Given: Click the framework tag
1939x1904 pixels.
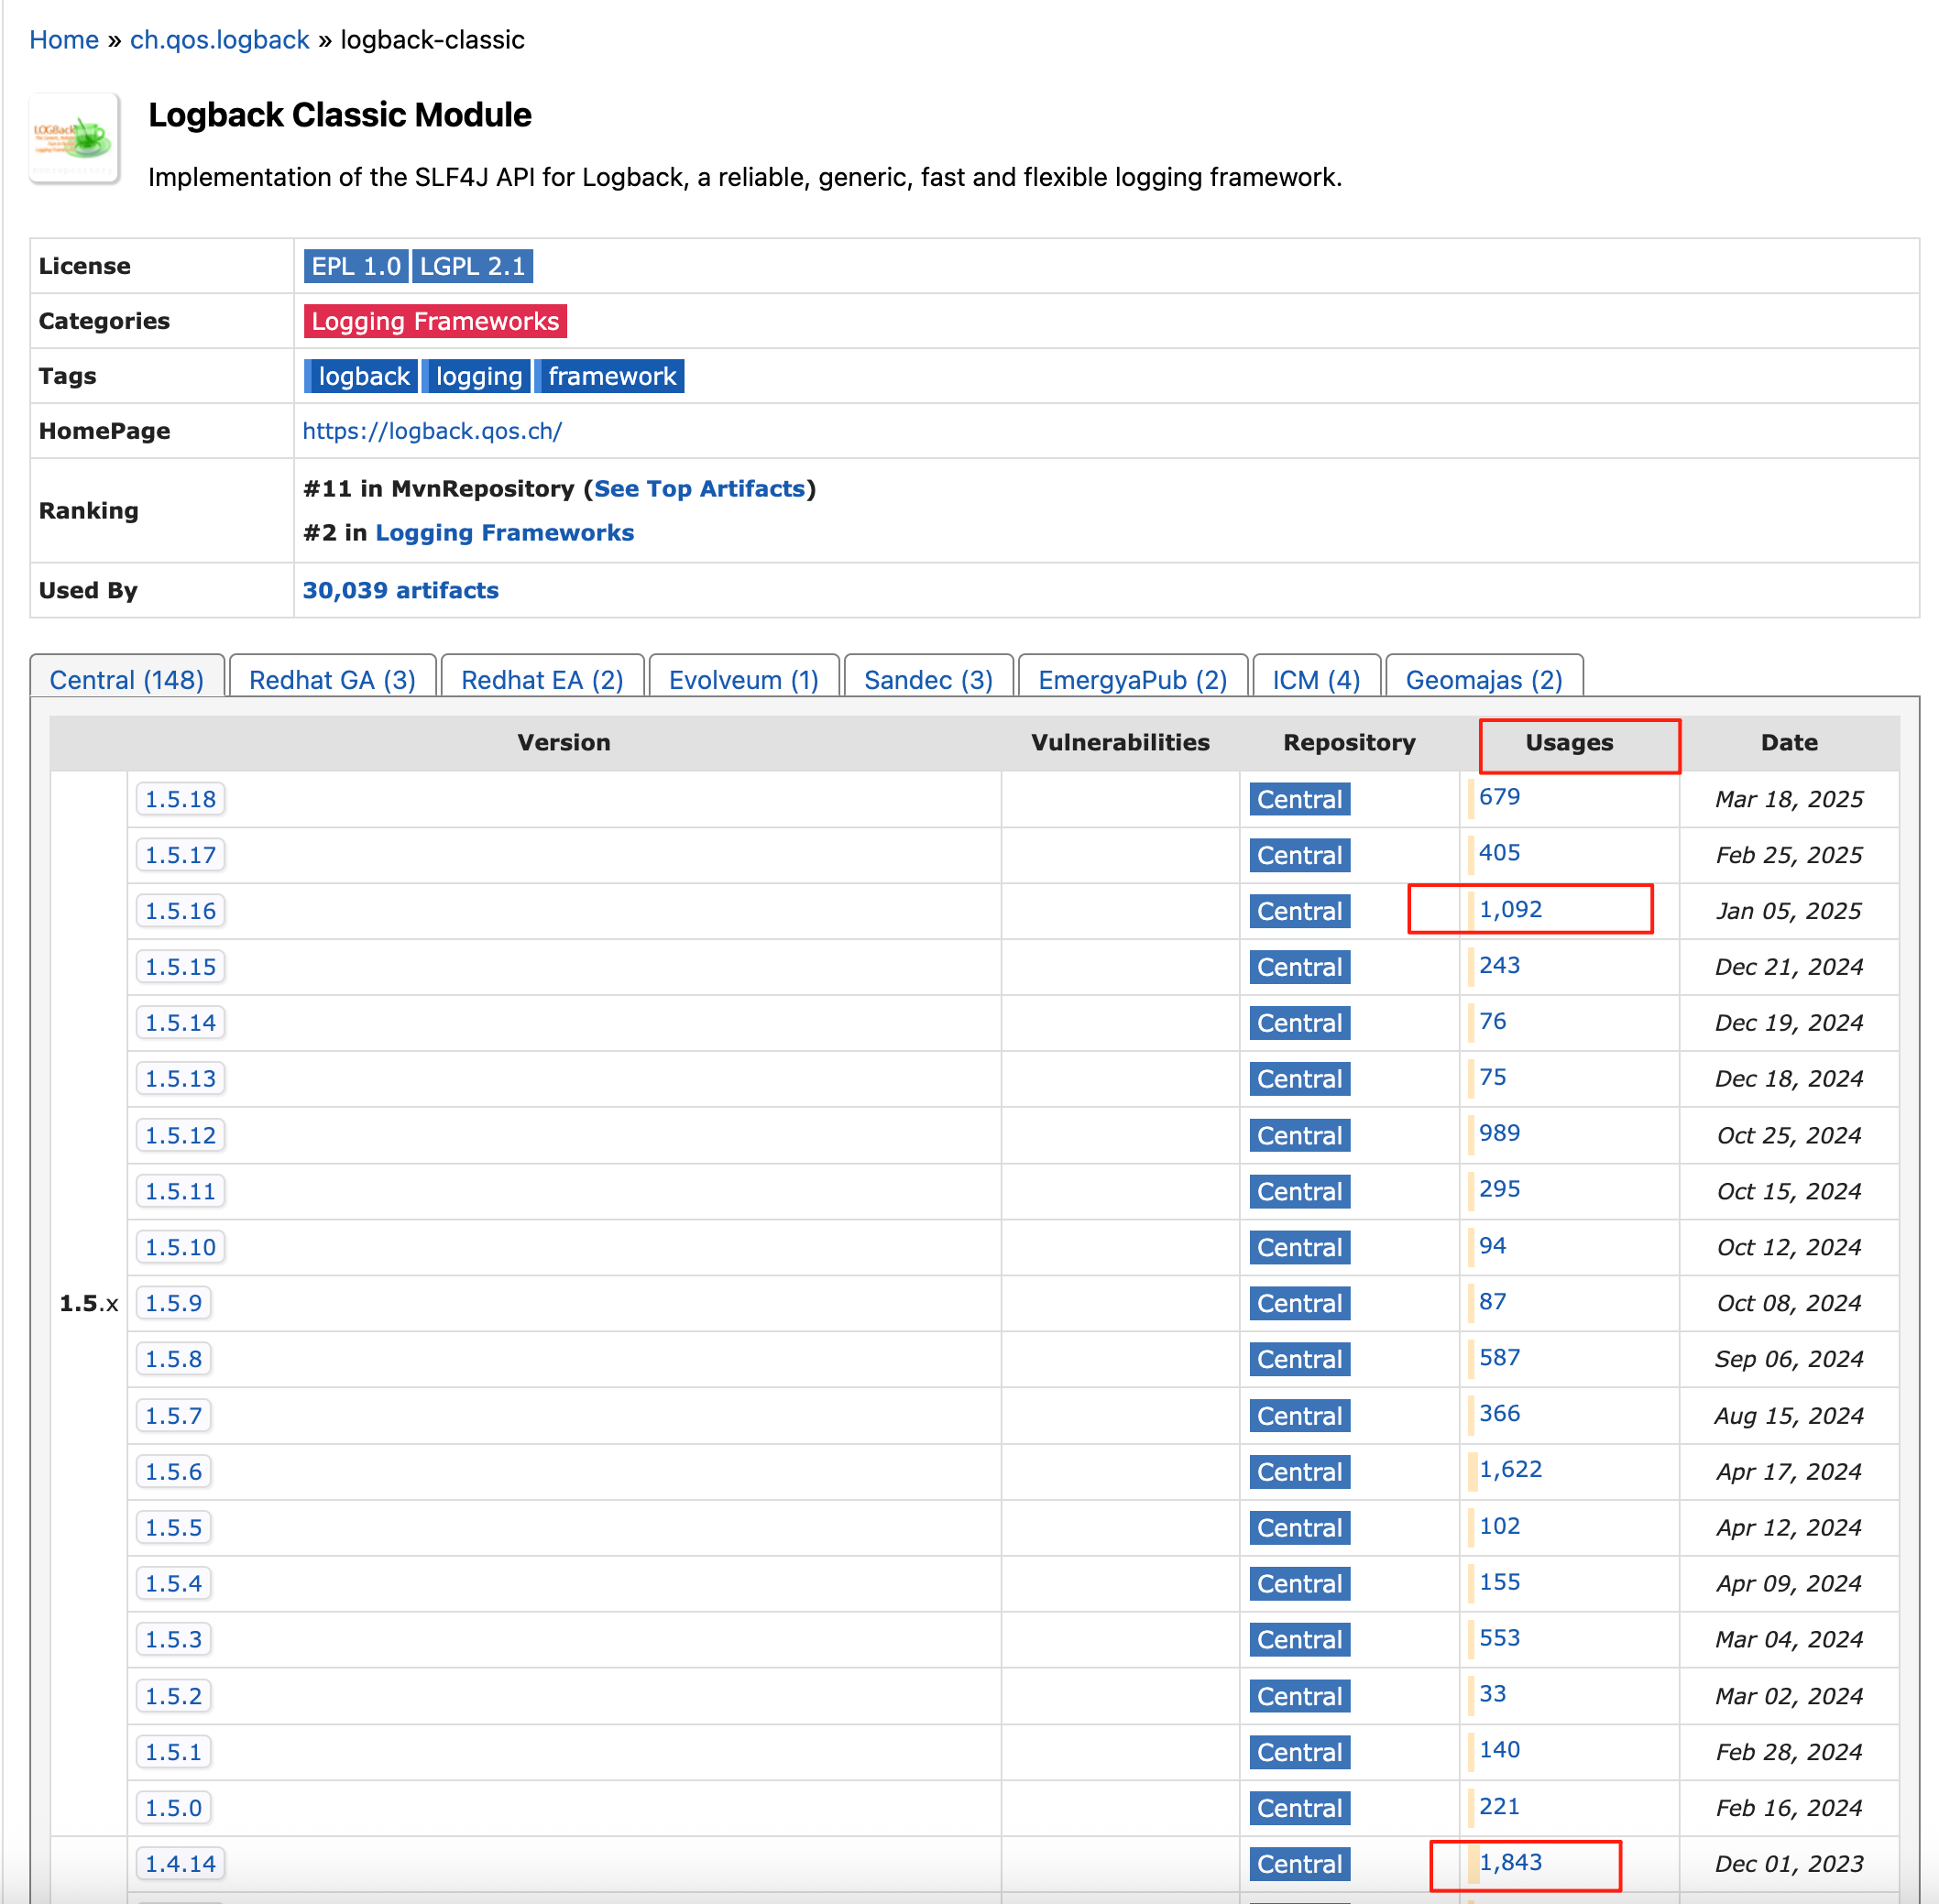Looking at the screenshot, I should click(x=611, y=376).
